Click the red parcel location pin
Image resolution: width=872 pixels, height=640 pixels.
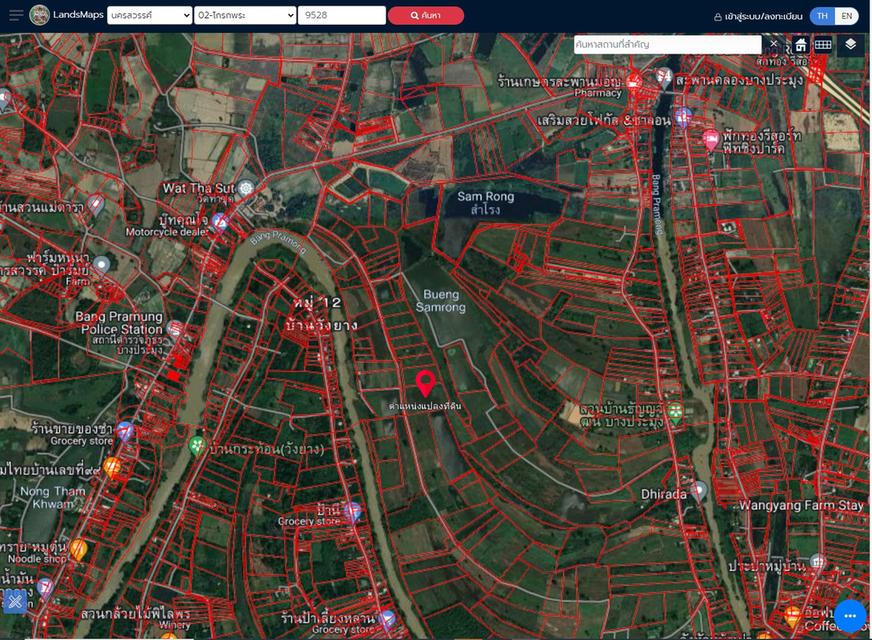tap(425, 383)
